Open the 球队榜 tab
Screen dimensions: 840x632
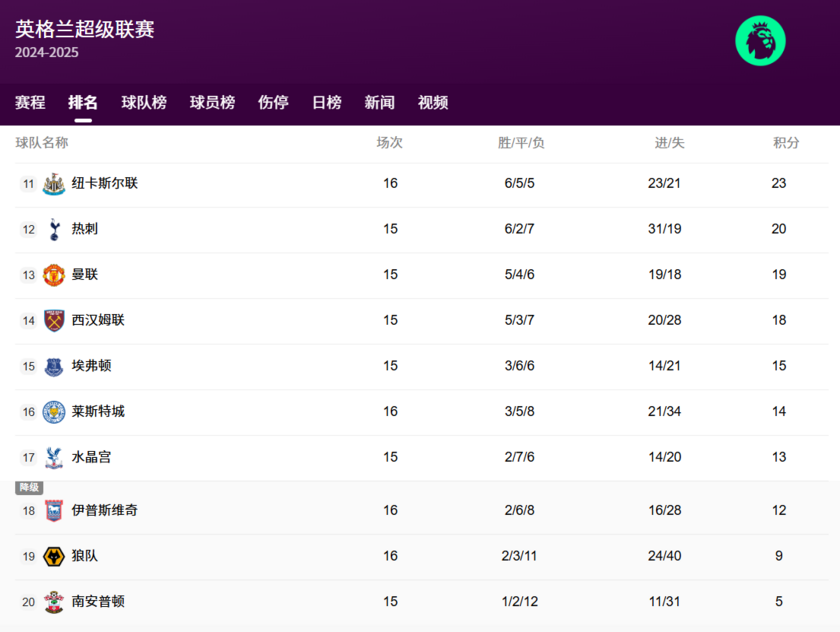(144, 102)
